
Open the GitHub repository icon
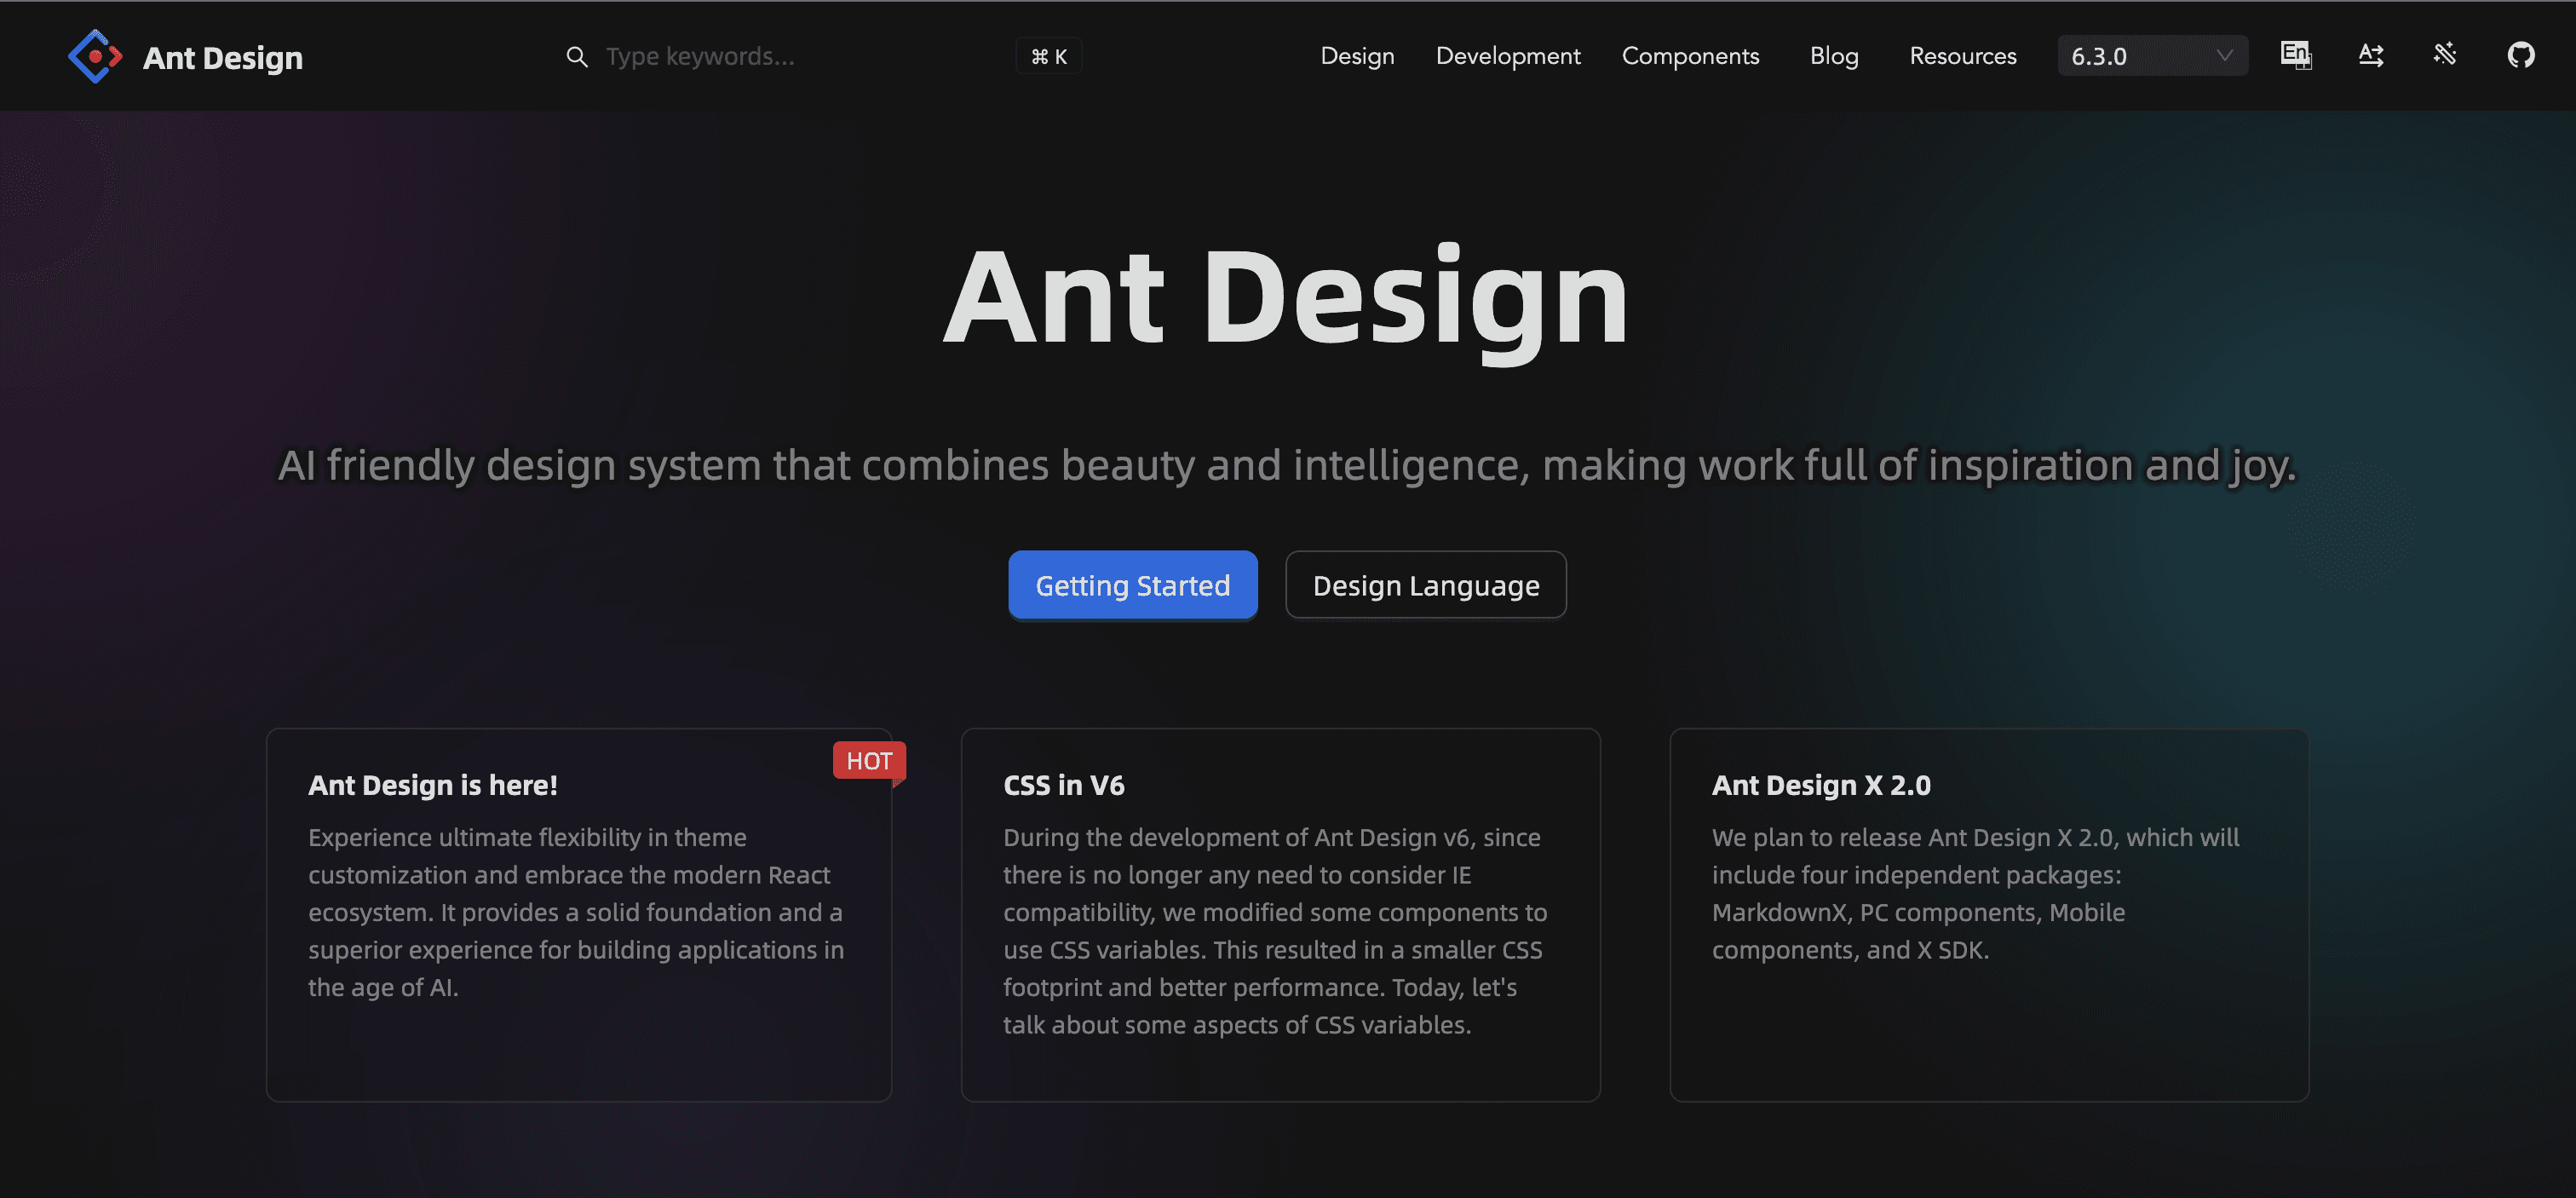[2520, 55]
